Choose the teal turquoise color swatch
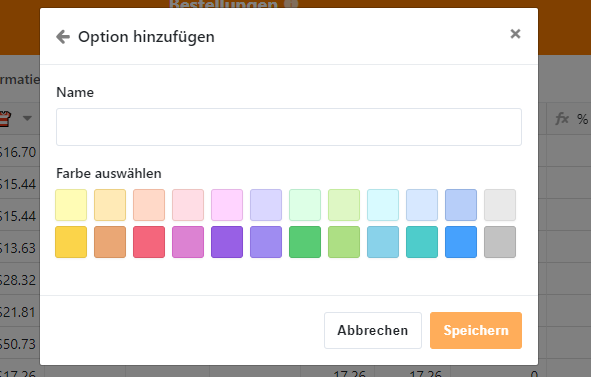Screen dimensions: 591x377 point(422,242)
